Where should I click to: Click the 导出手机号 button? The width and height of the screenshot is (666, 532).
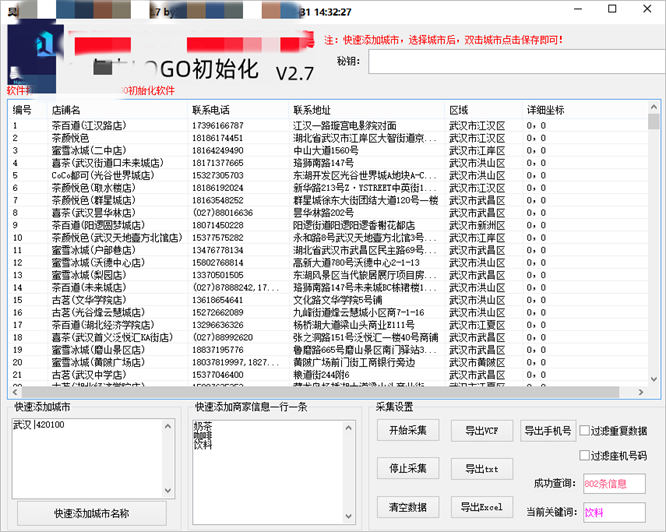point(548,431)
